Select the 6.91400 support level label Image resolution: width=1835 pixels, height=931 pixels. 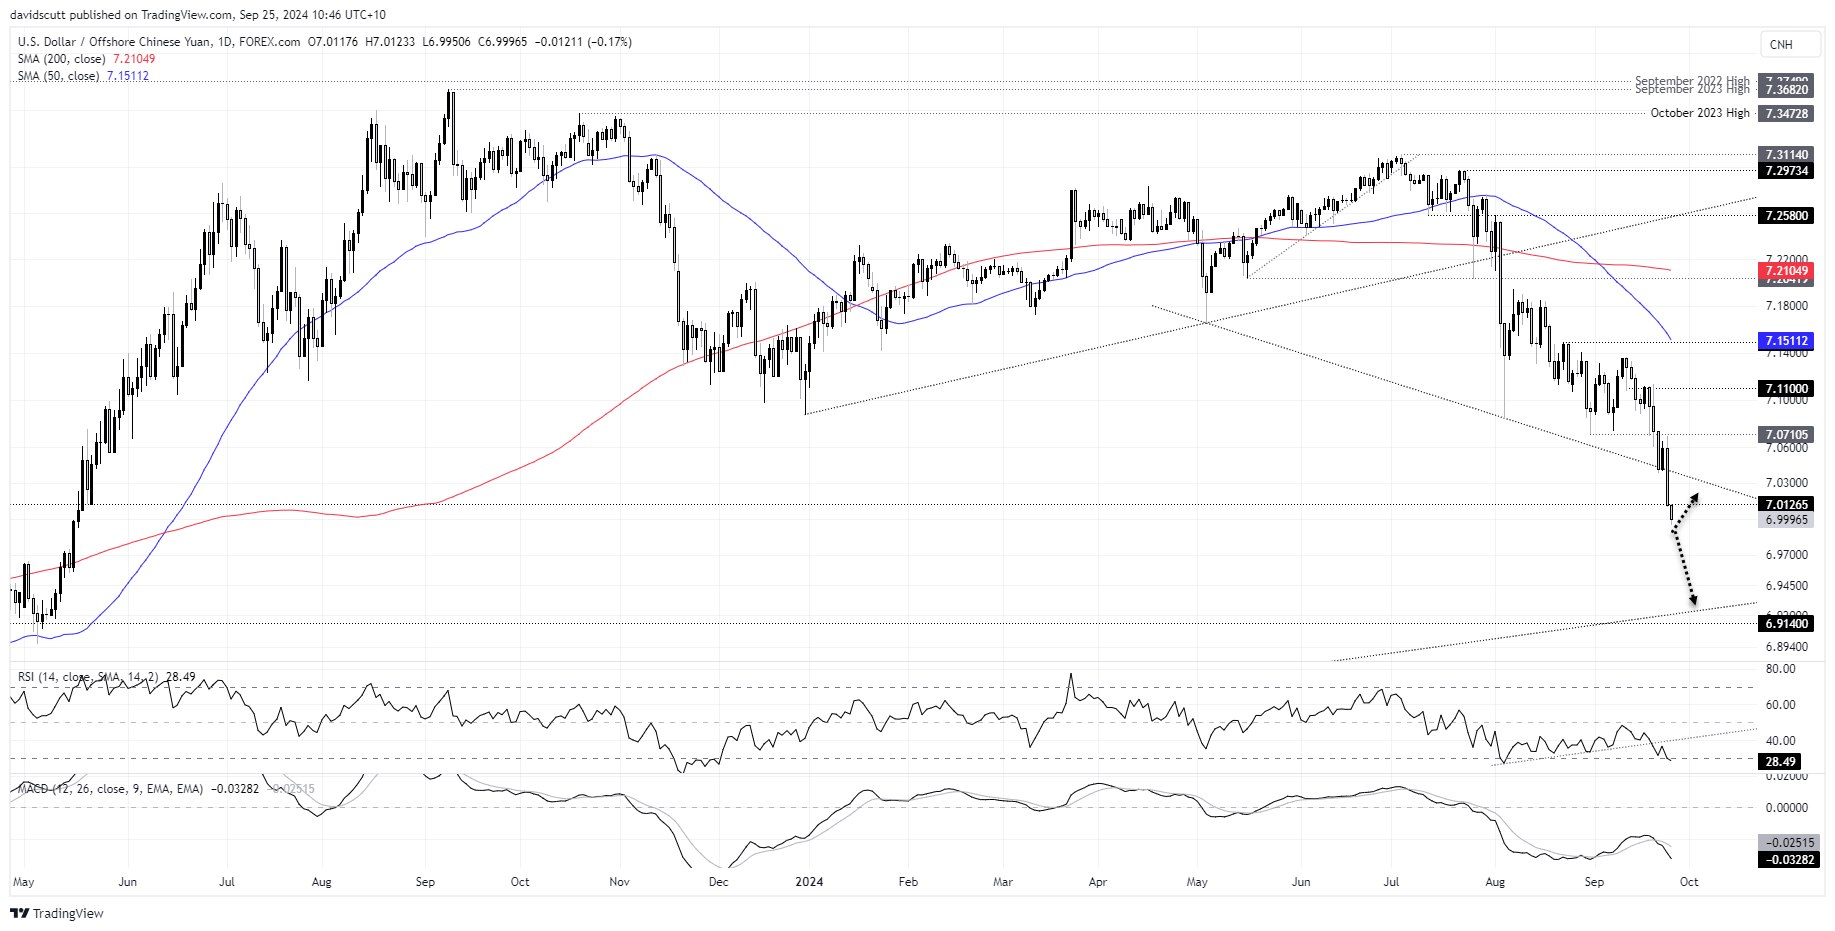(x=1786, y=624)
